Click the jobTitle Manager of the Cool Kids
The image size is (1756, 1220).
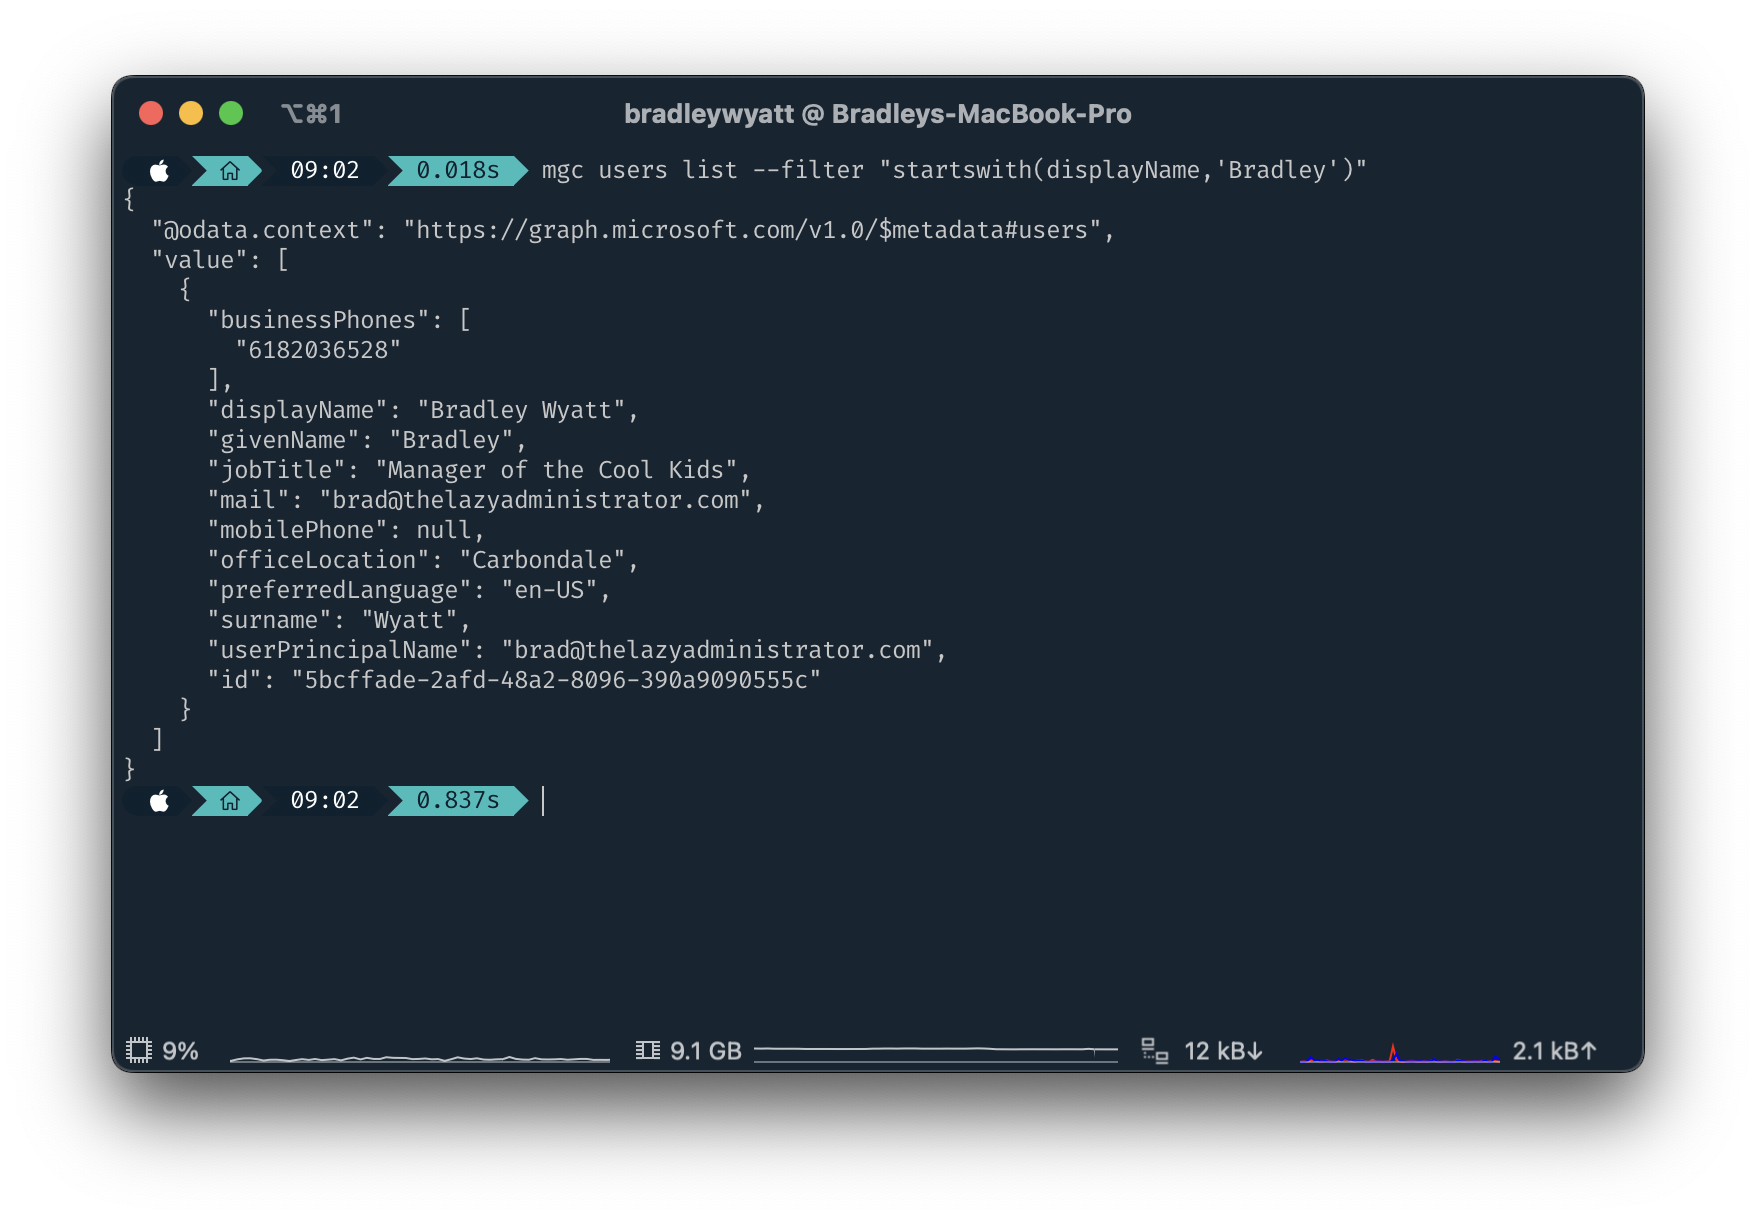click(x=556, y=470)
